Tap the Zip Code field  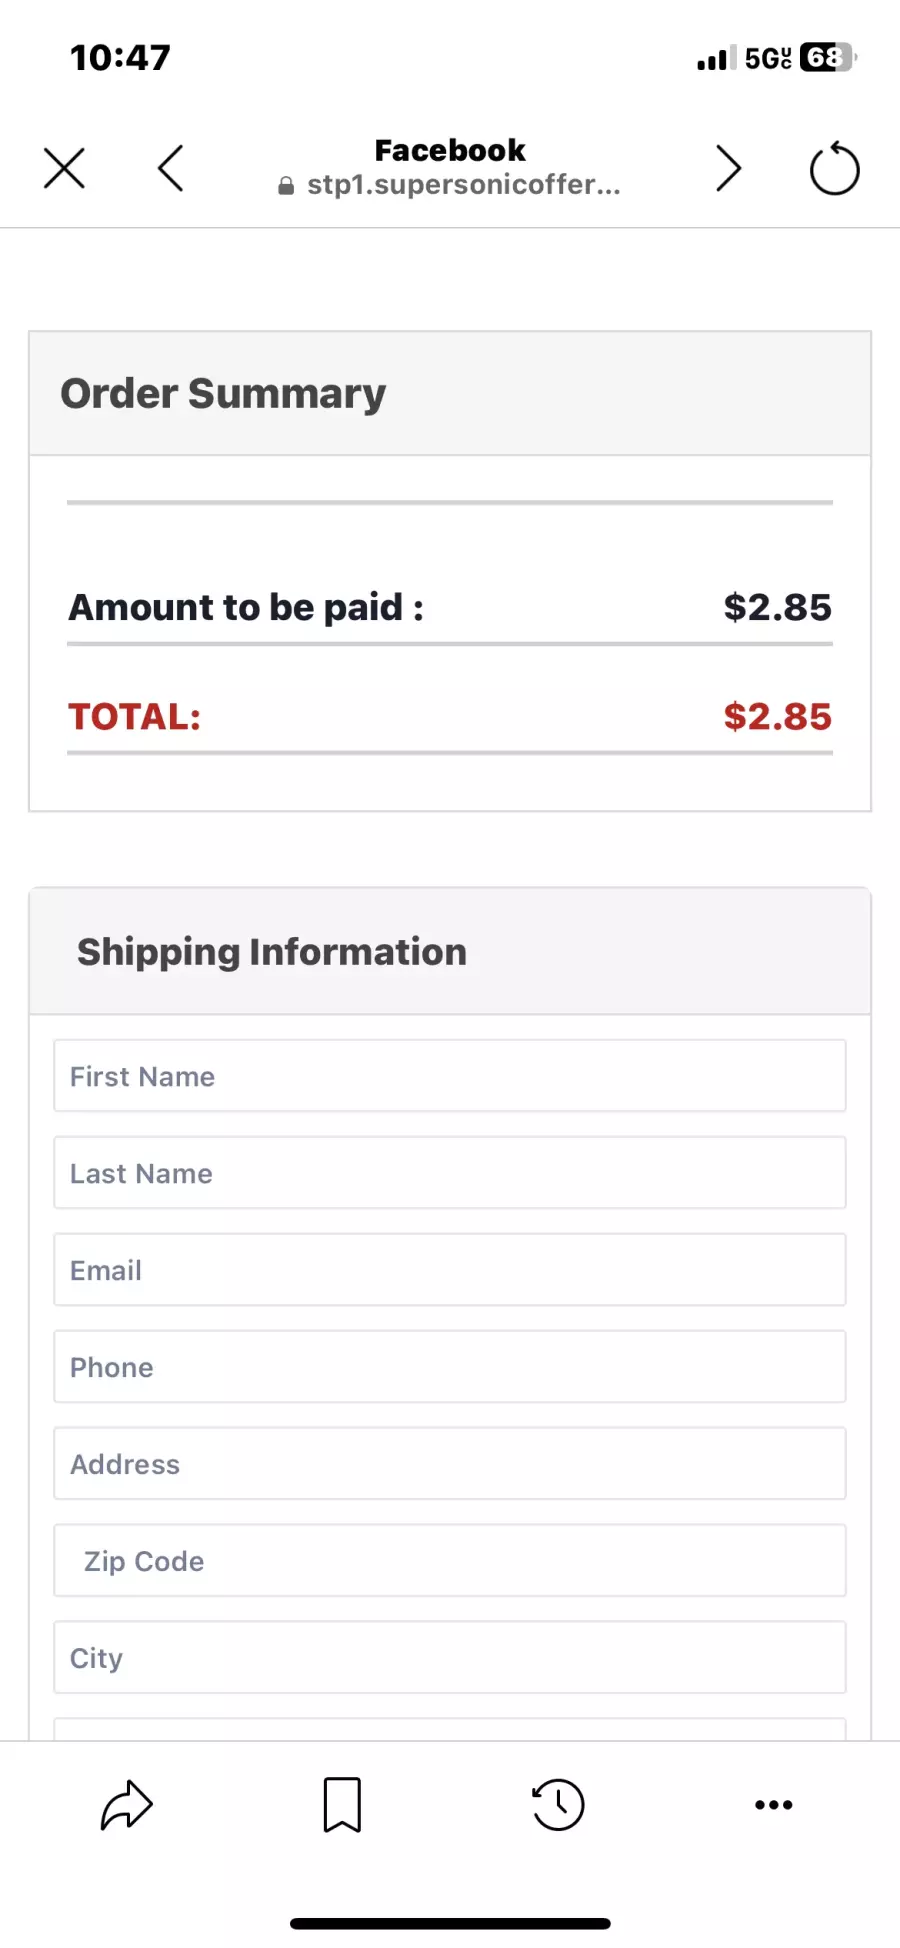(x=450, y=1561)
